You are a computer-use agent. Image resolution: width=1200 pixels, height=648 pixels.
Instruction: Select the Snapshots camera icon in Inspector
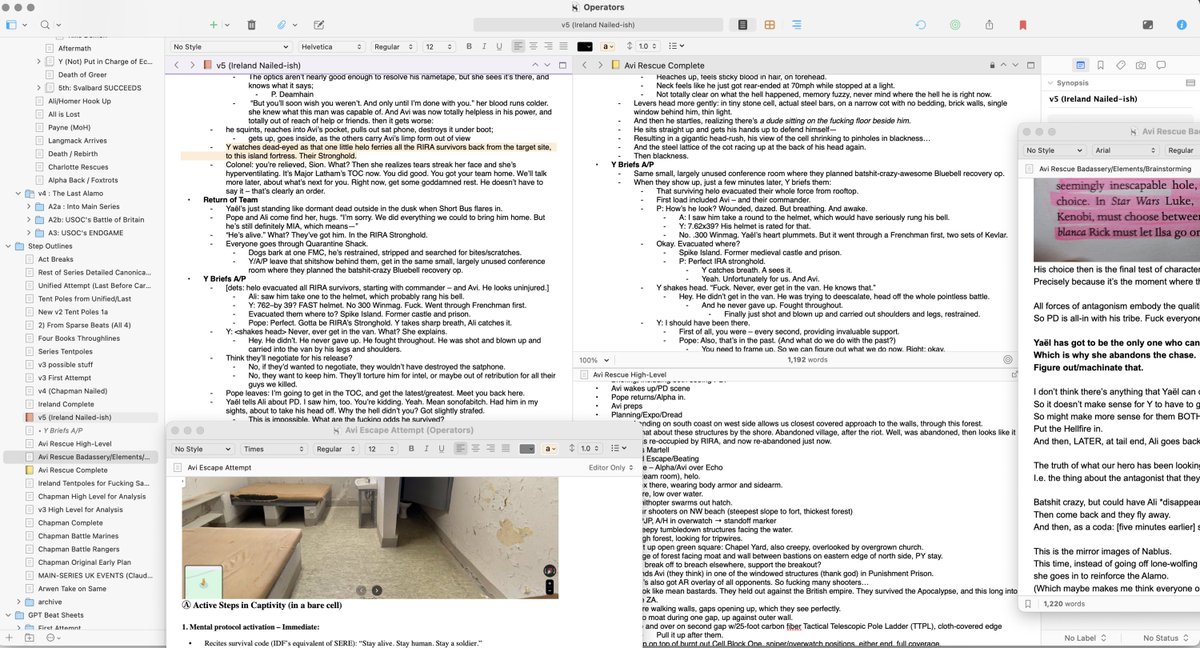tap(1141, 65)
